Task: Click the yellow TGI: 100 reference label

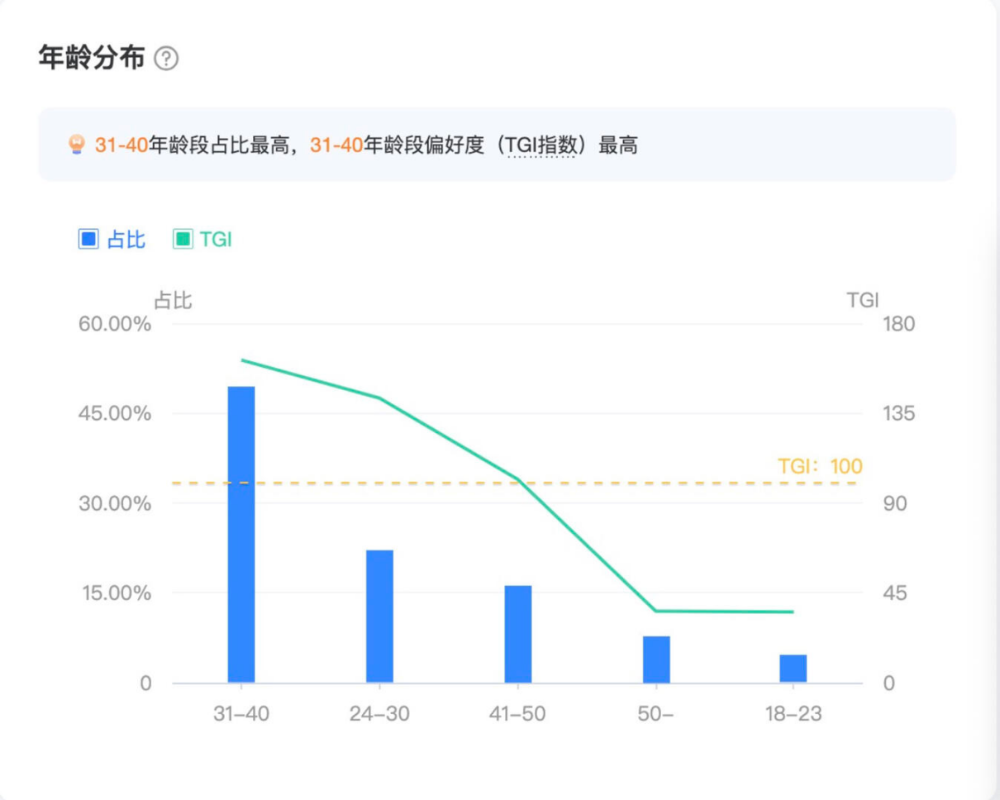Action: (819, 466)
